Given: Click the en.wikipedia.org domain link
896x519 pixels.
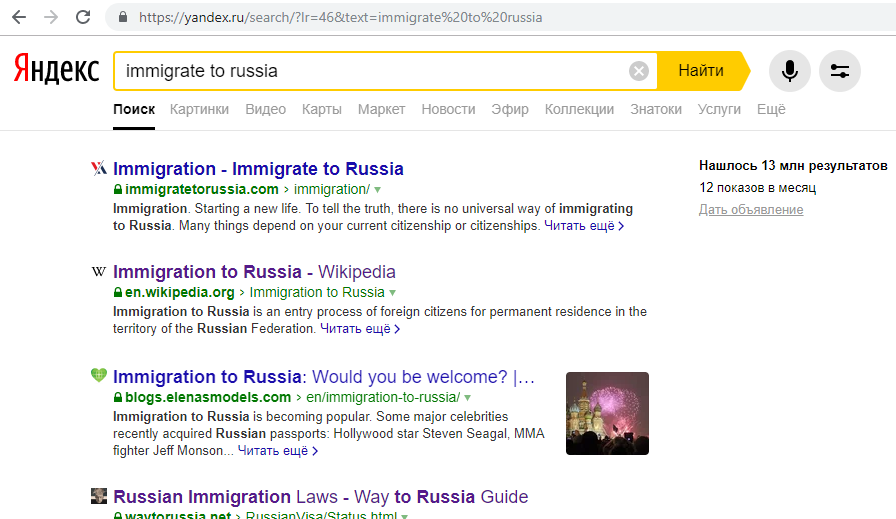Looking at the screenshot, I should [x=179, y=292].
